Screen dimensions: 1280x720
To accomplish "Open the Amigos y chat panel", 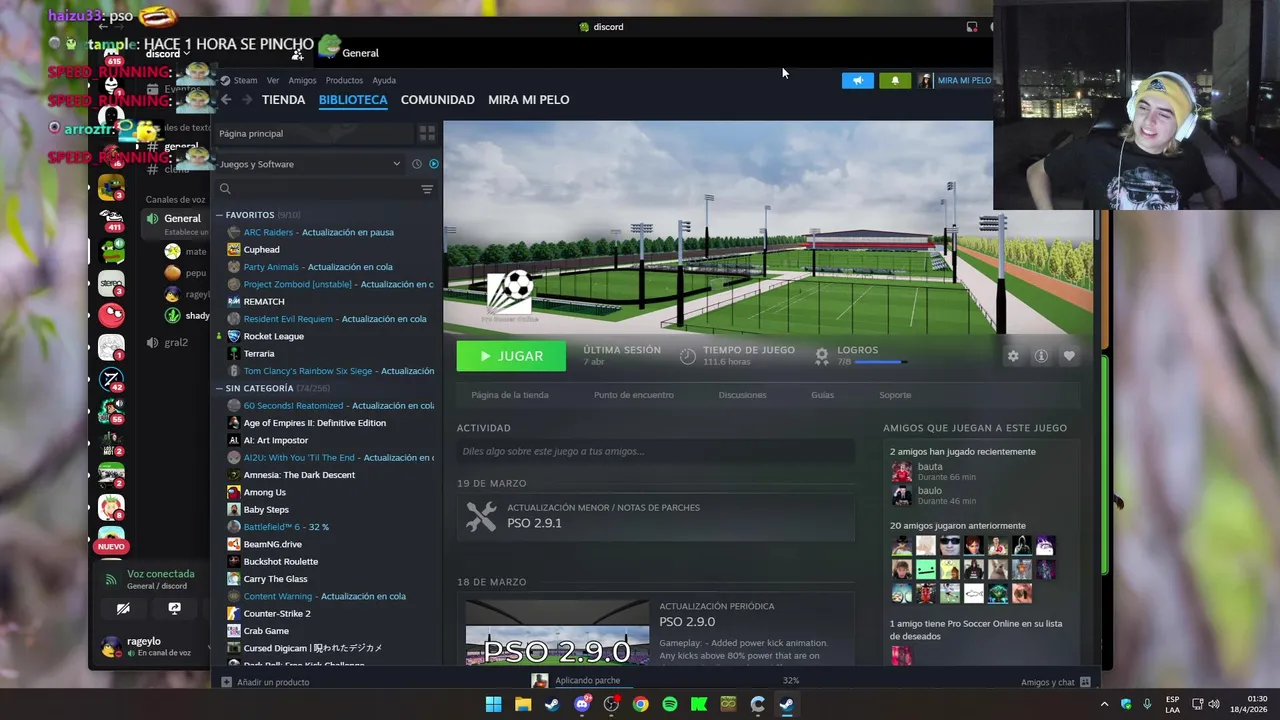I will (x=1055, y=682).
